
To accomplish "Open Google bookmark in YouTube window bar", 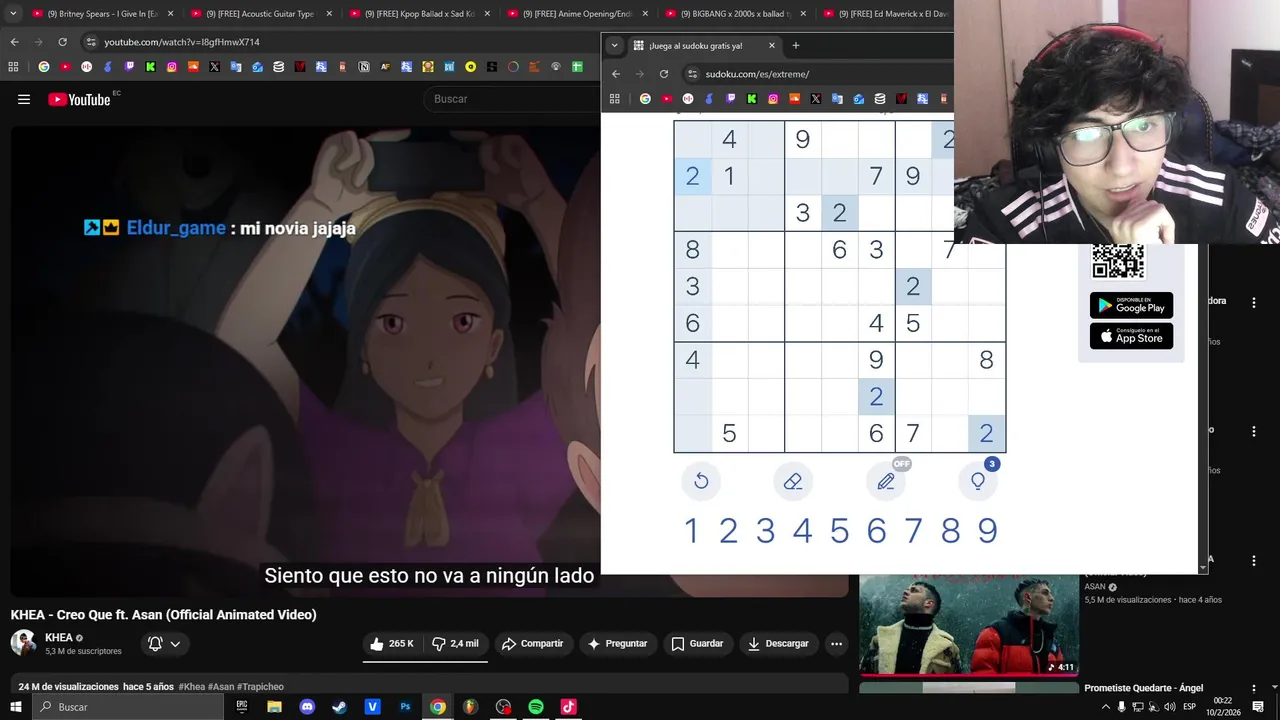I will point(43,67).
